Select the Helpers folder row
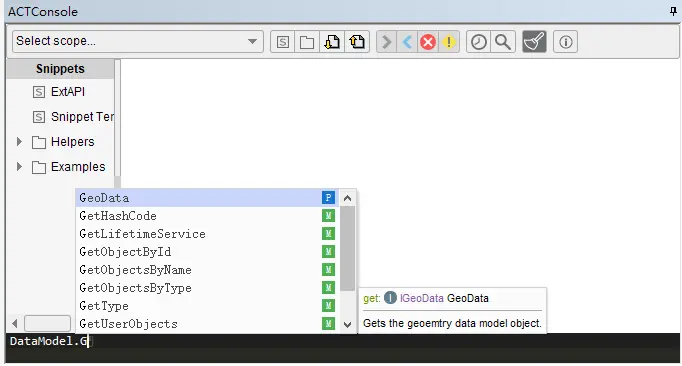 72,142
